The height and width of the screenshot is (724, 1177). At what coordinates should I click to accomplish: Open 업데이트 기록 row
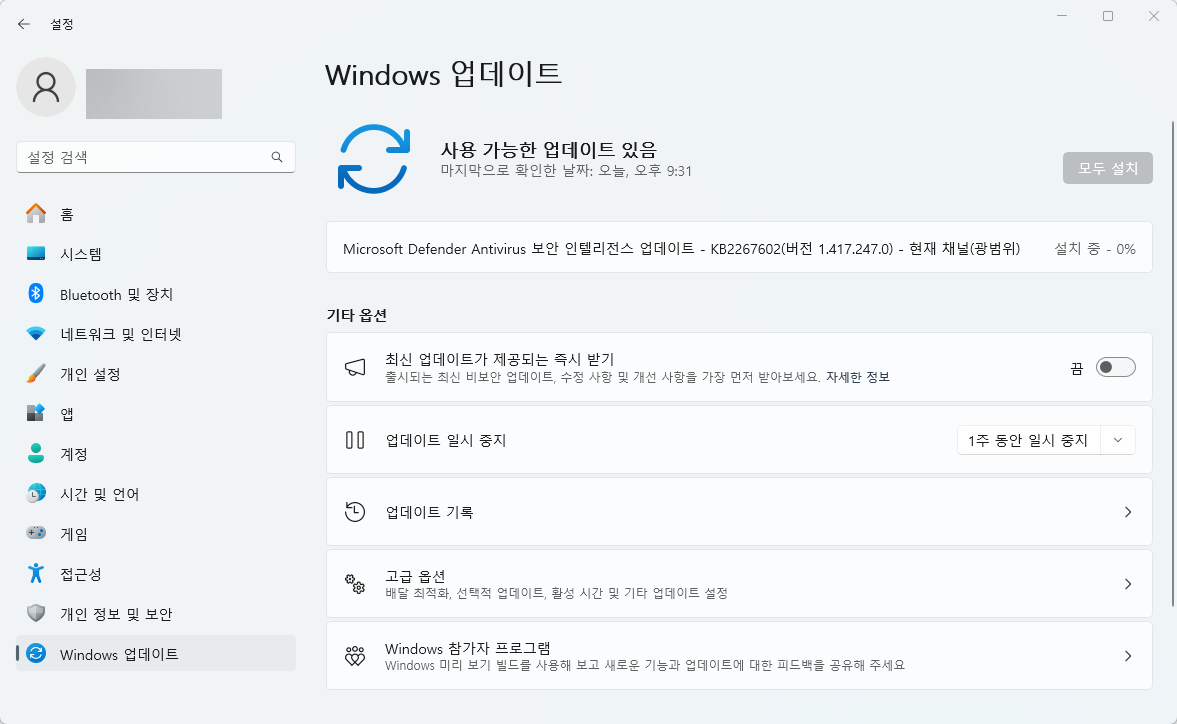tap(739, 512)
